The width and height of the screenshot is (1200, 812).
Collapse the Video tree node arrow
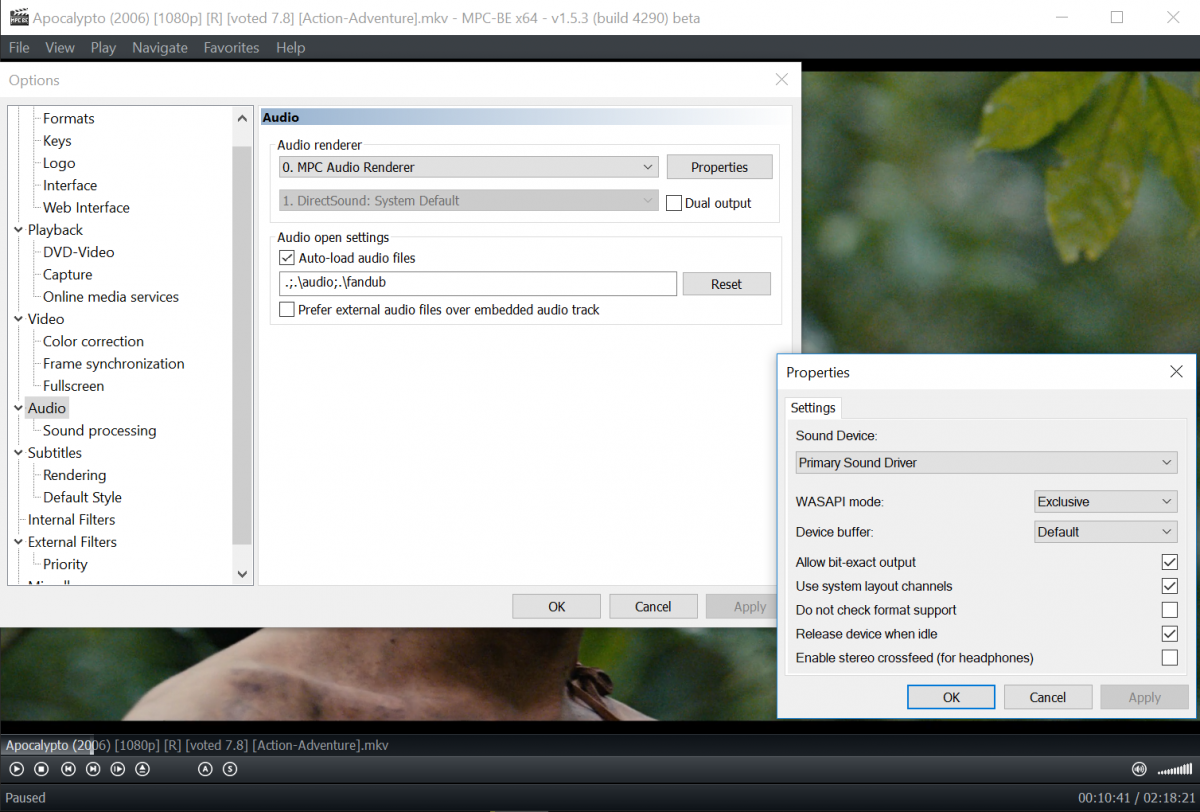(18, 319)
